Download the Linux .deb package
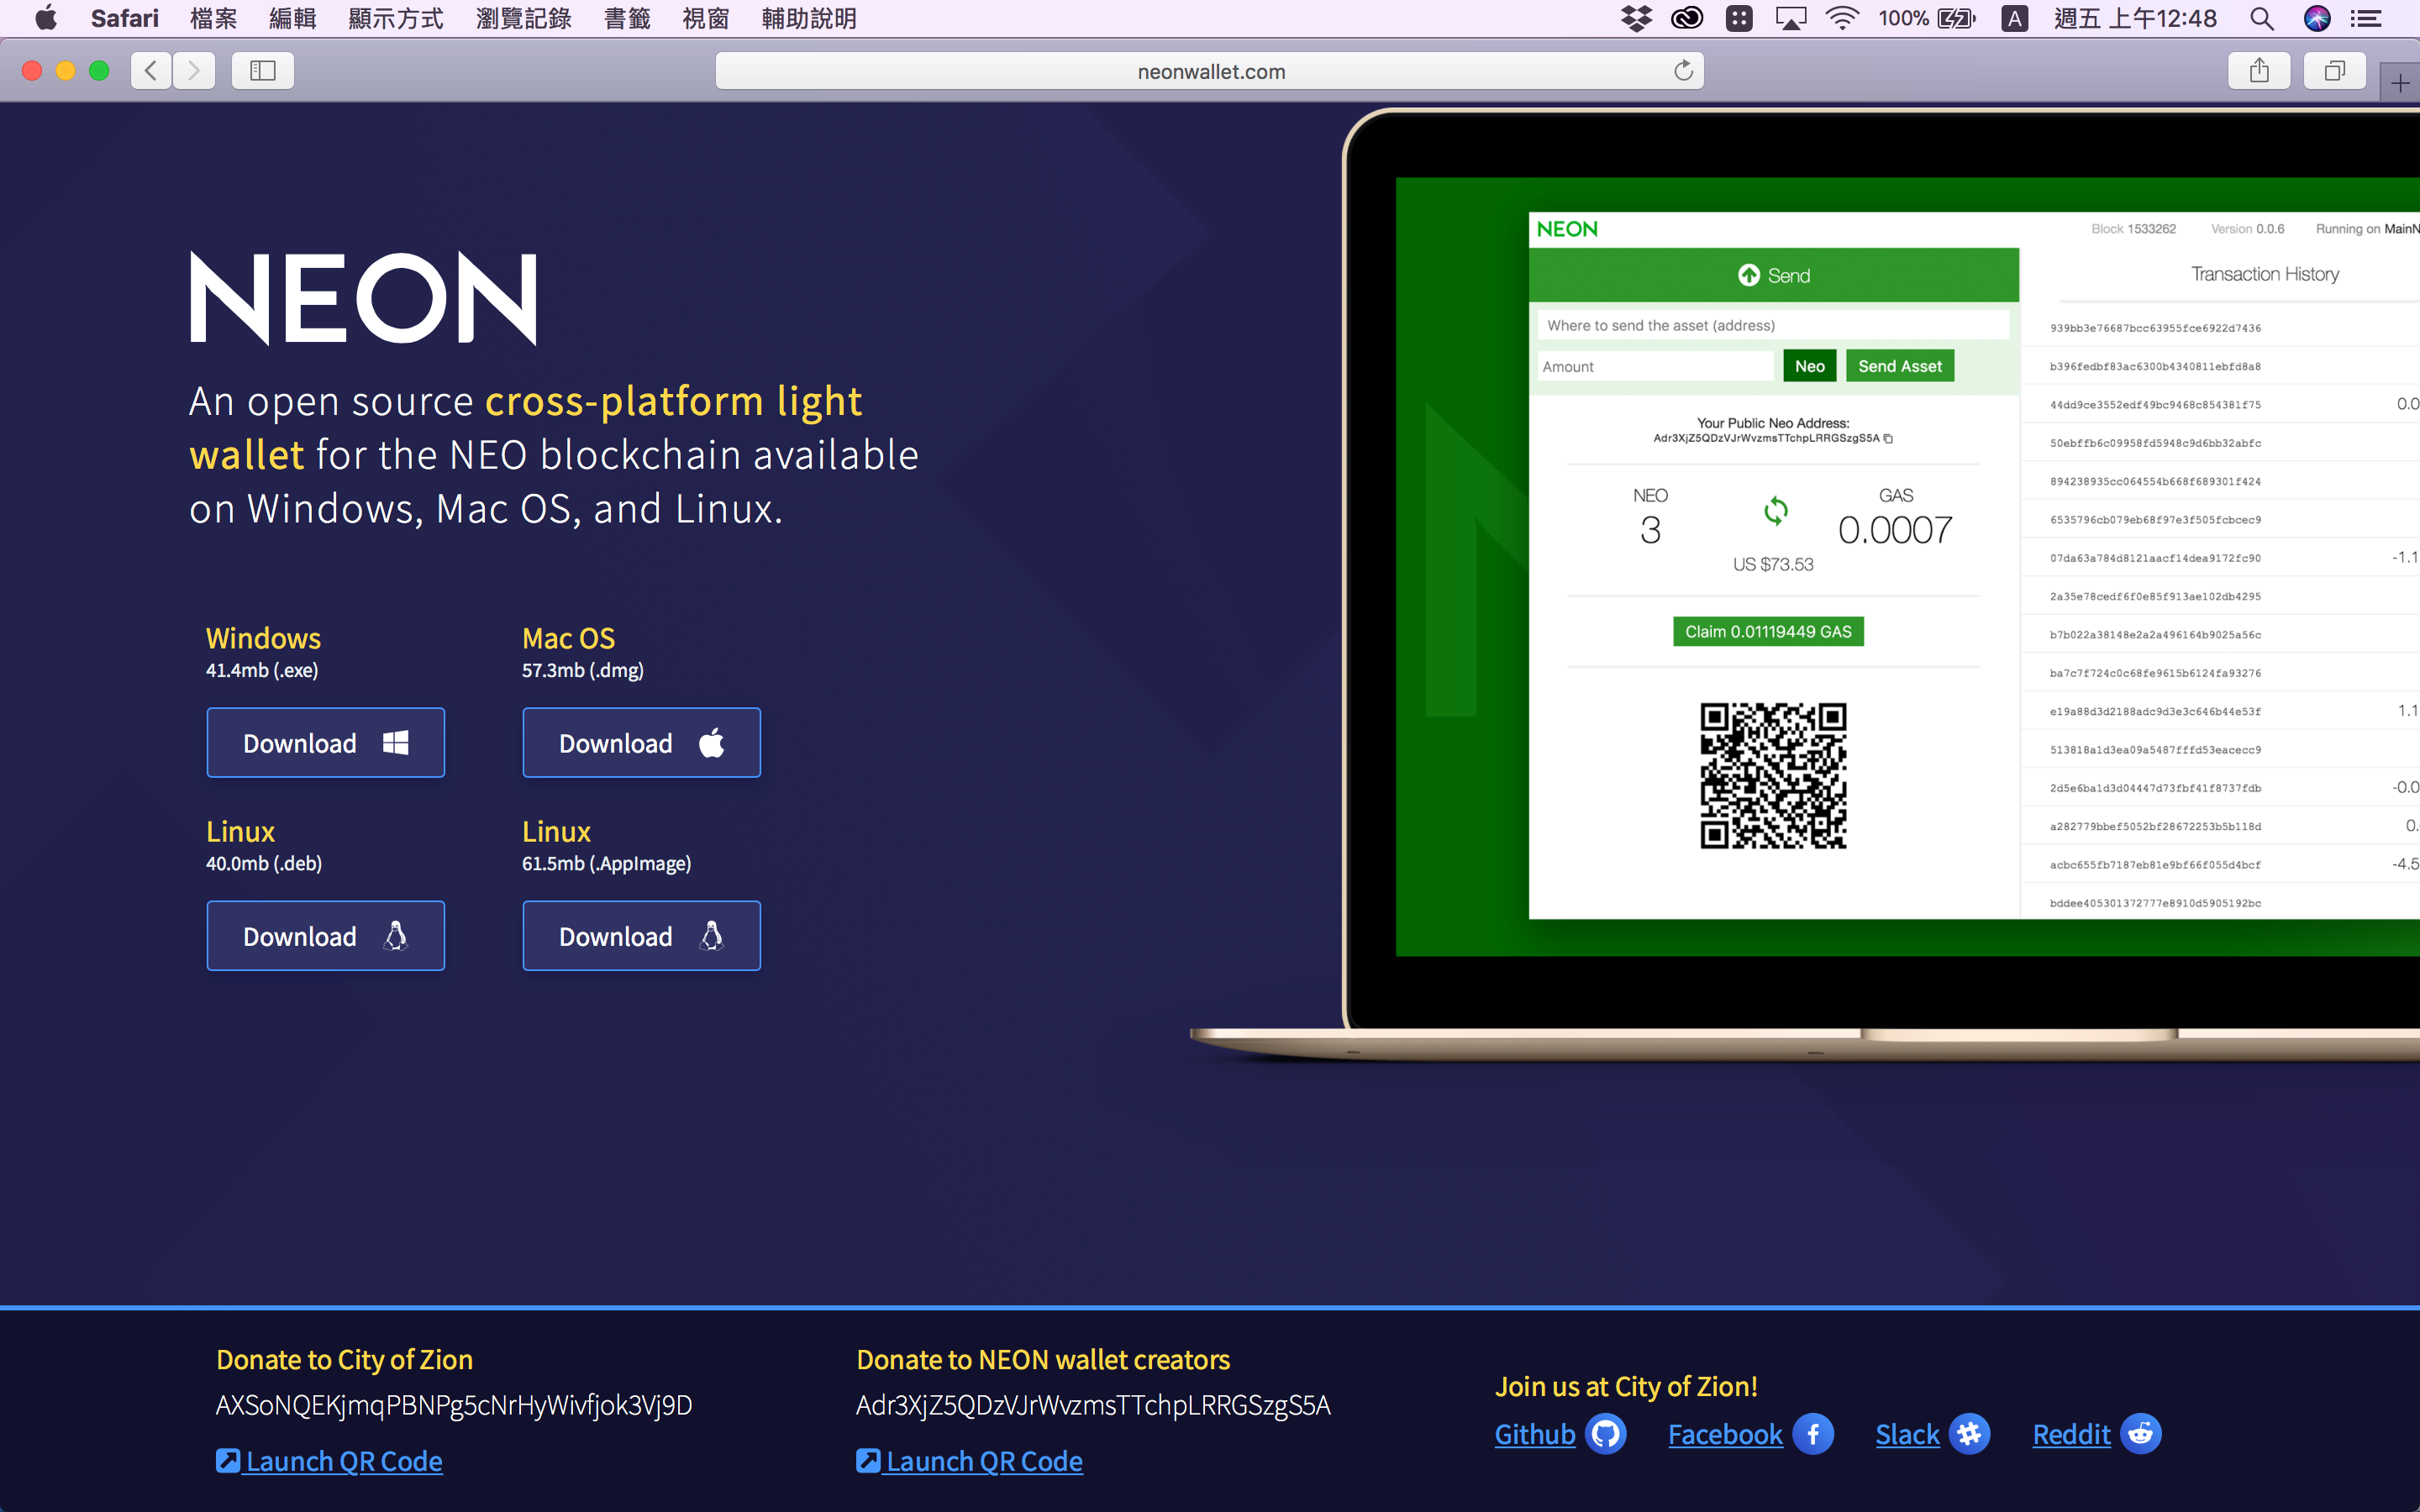Screen dimensions: 2420x1512 pos(325,935)
